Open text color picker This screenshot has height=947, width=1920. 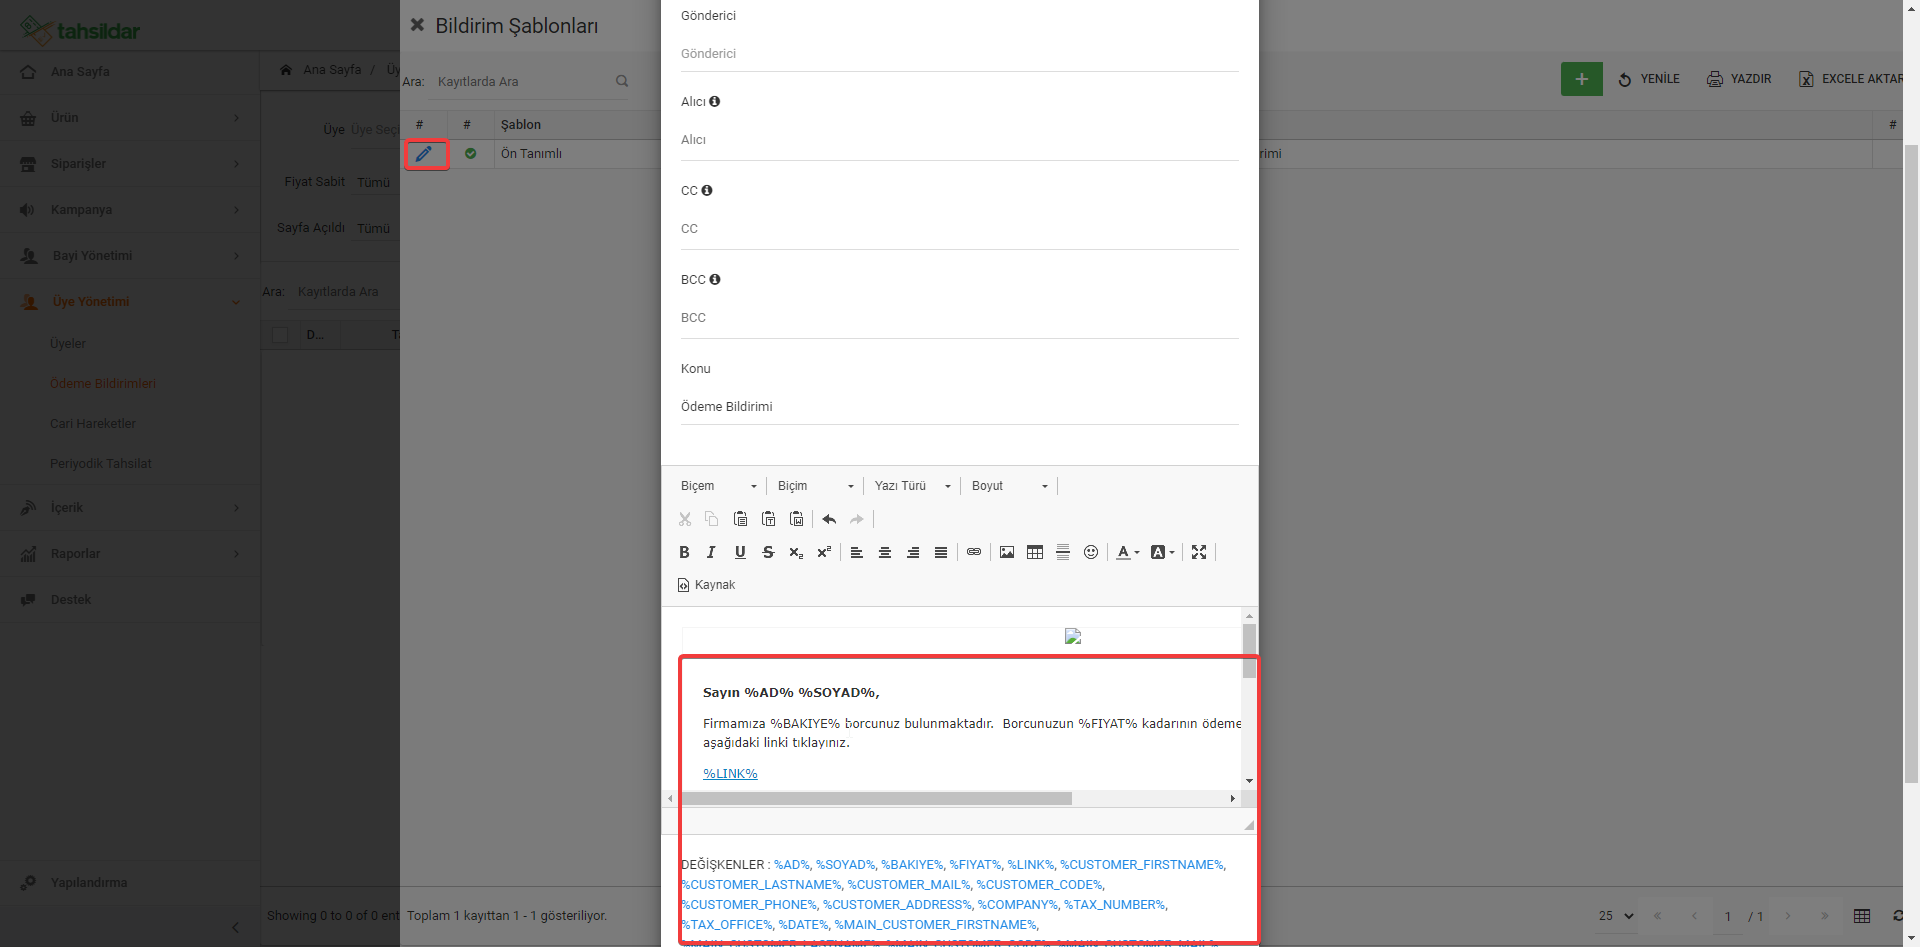(1128, 552)
